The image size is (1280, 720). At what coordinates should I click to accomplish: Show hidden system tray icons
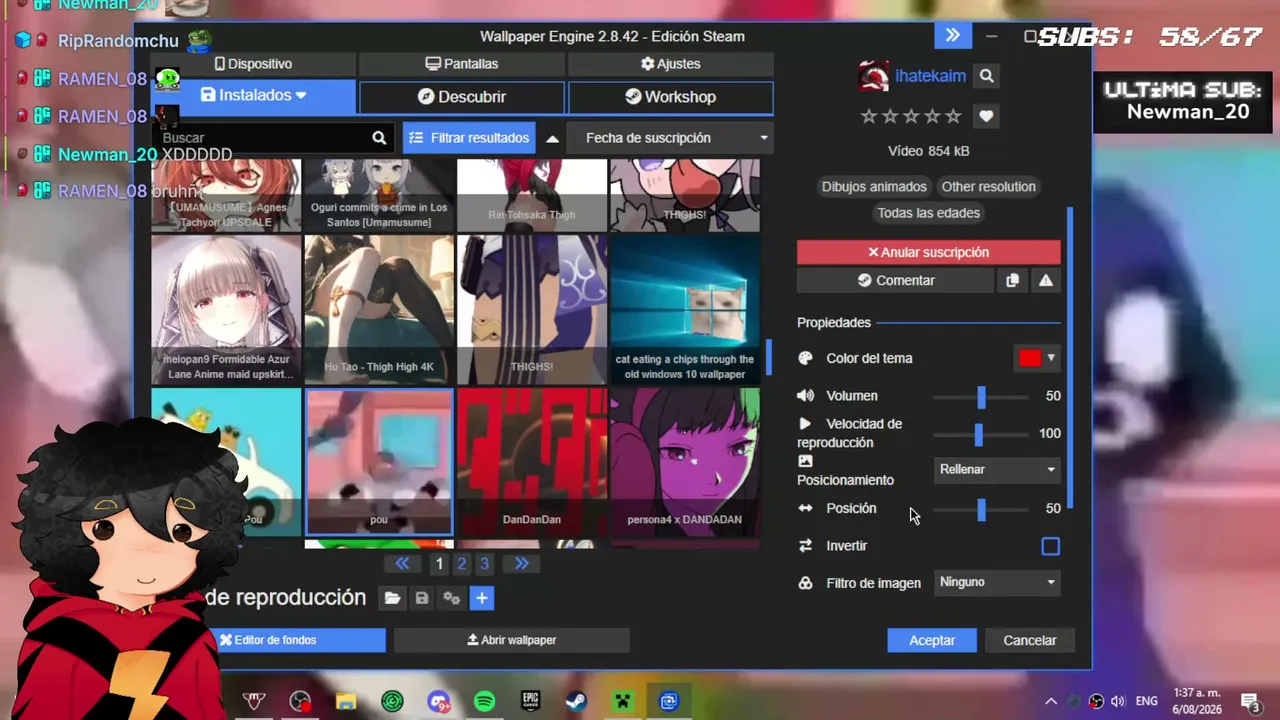pyautogui.click(x=1051, y=701)
